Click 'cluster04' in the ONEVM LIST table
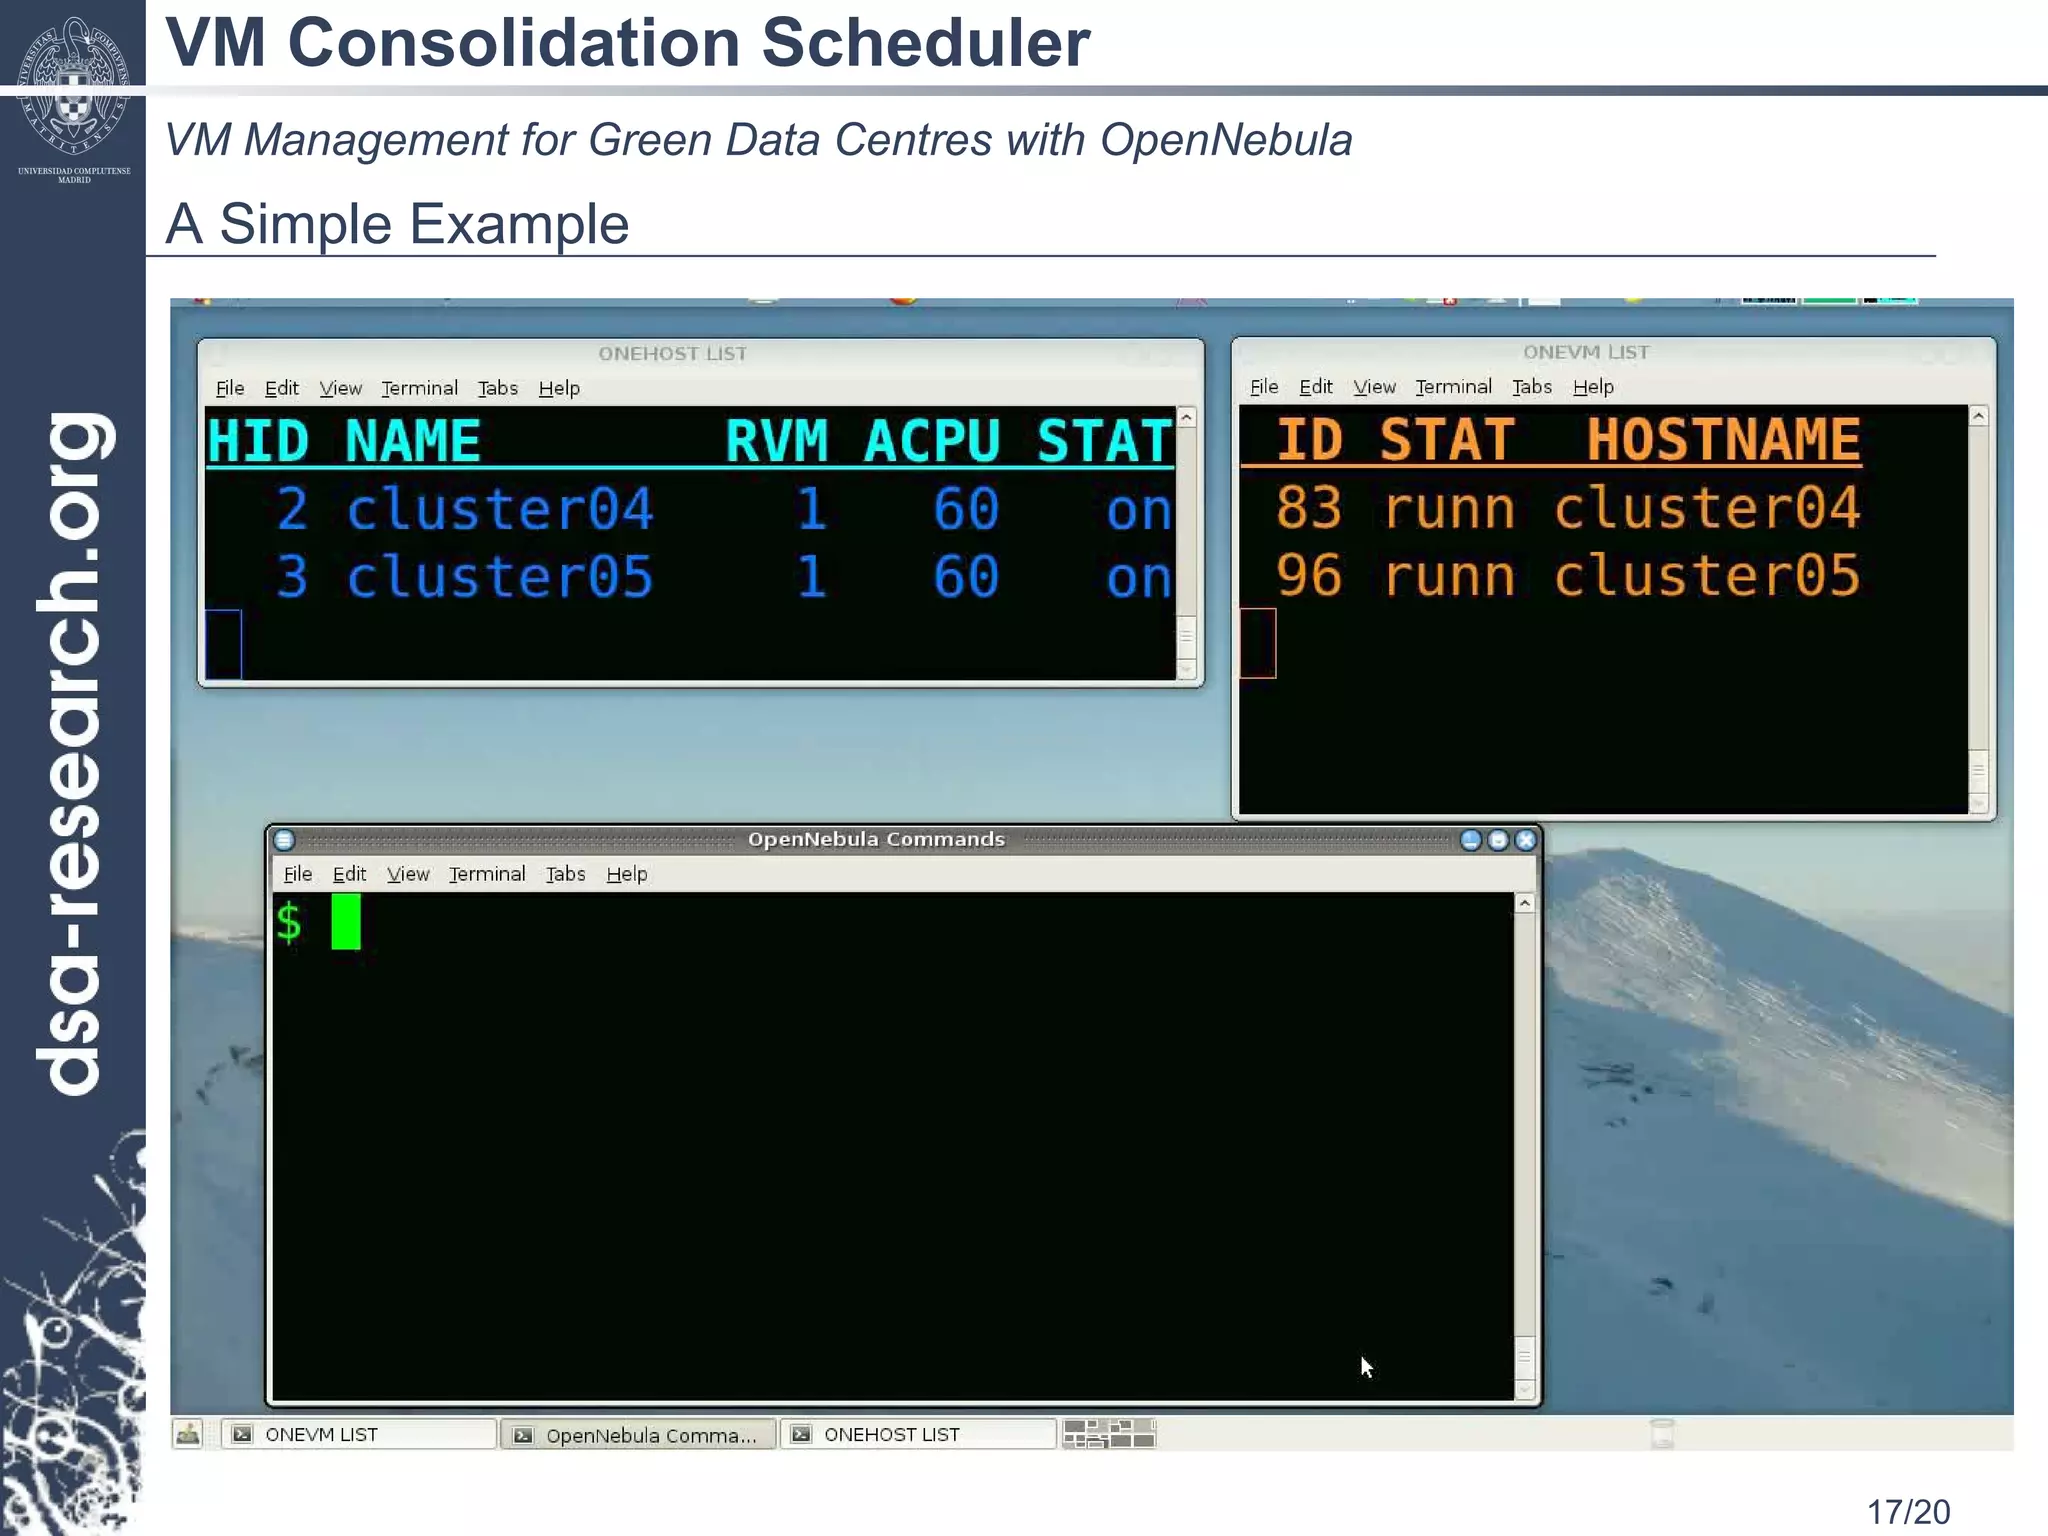Viewport: 2048px width, 1536px height. point(1706,508)
